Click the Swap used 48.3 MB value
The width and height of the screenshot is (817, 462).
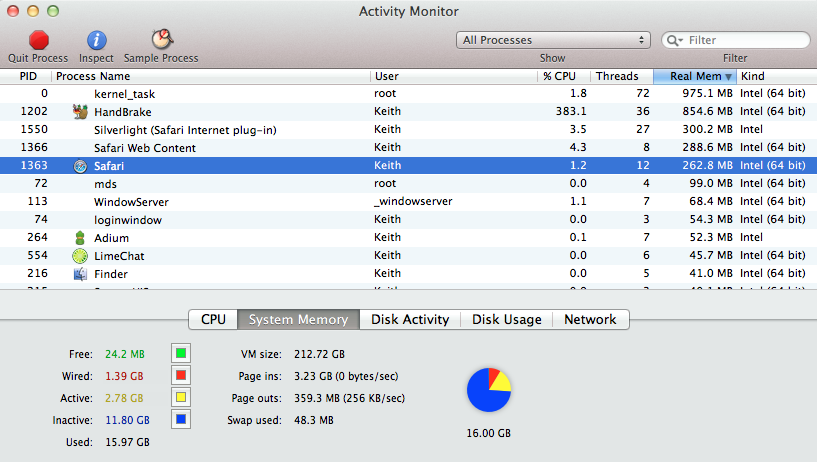pos(314,420)
